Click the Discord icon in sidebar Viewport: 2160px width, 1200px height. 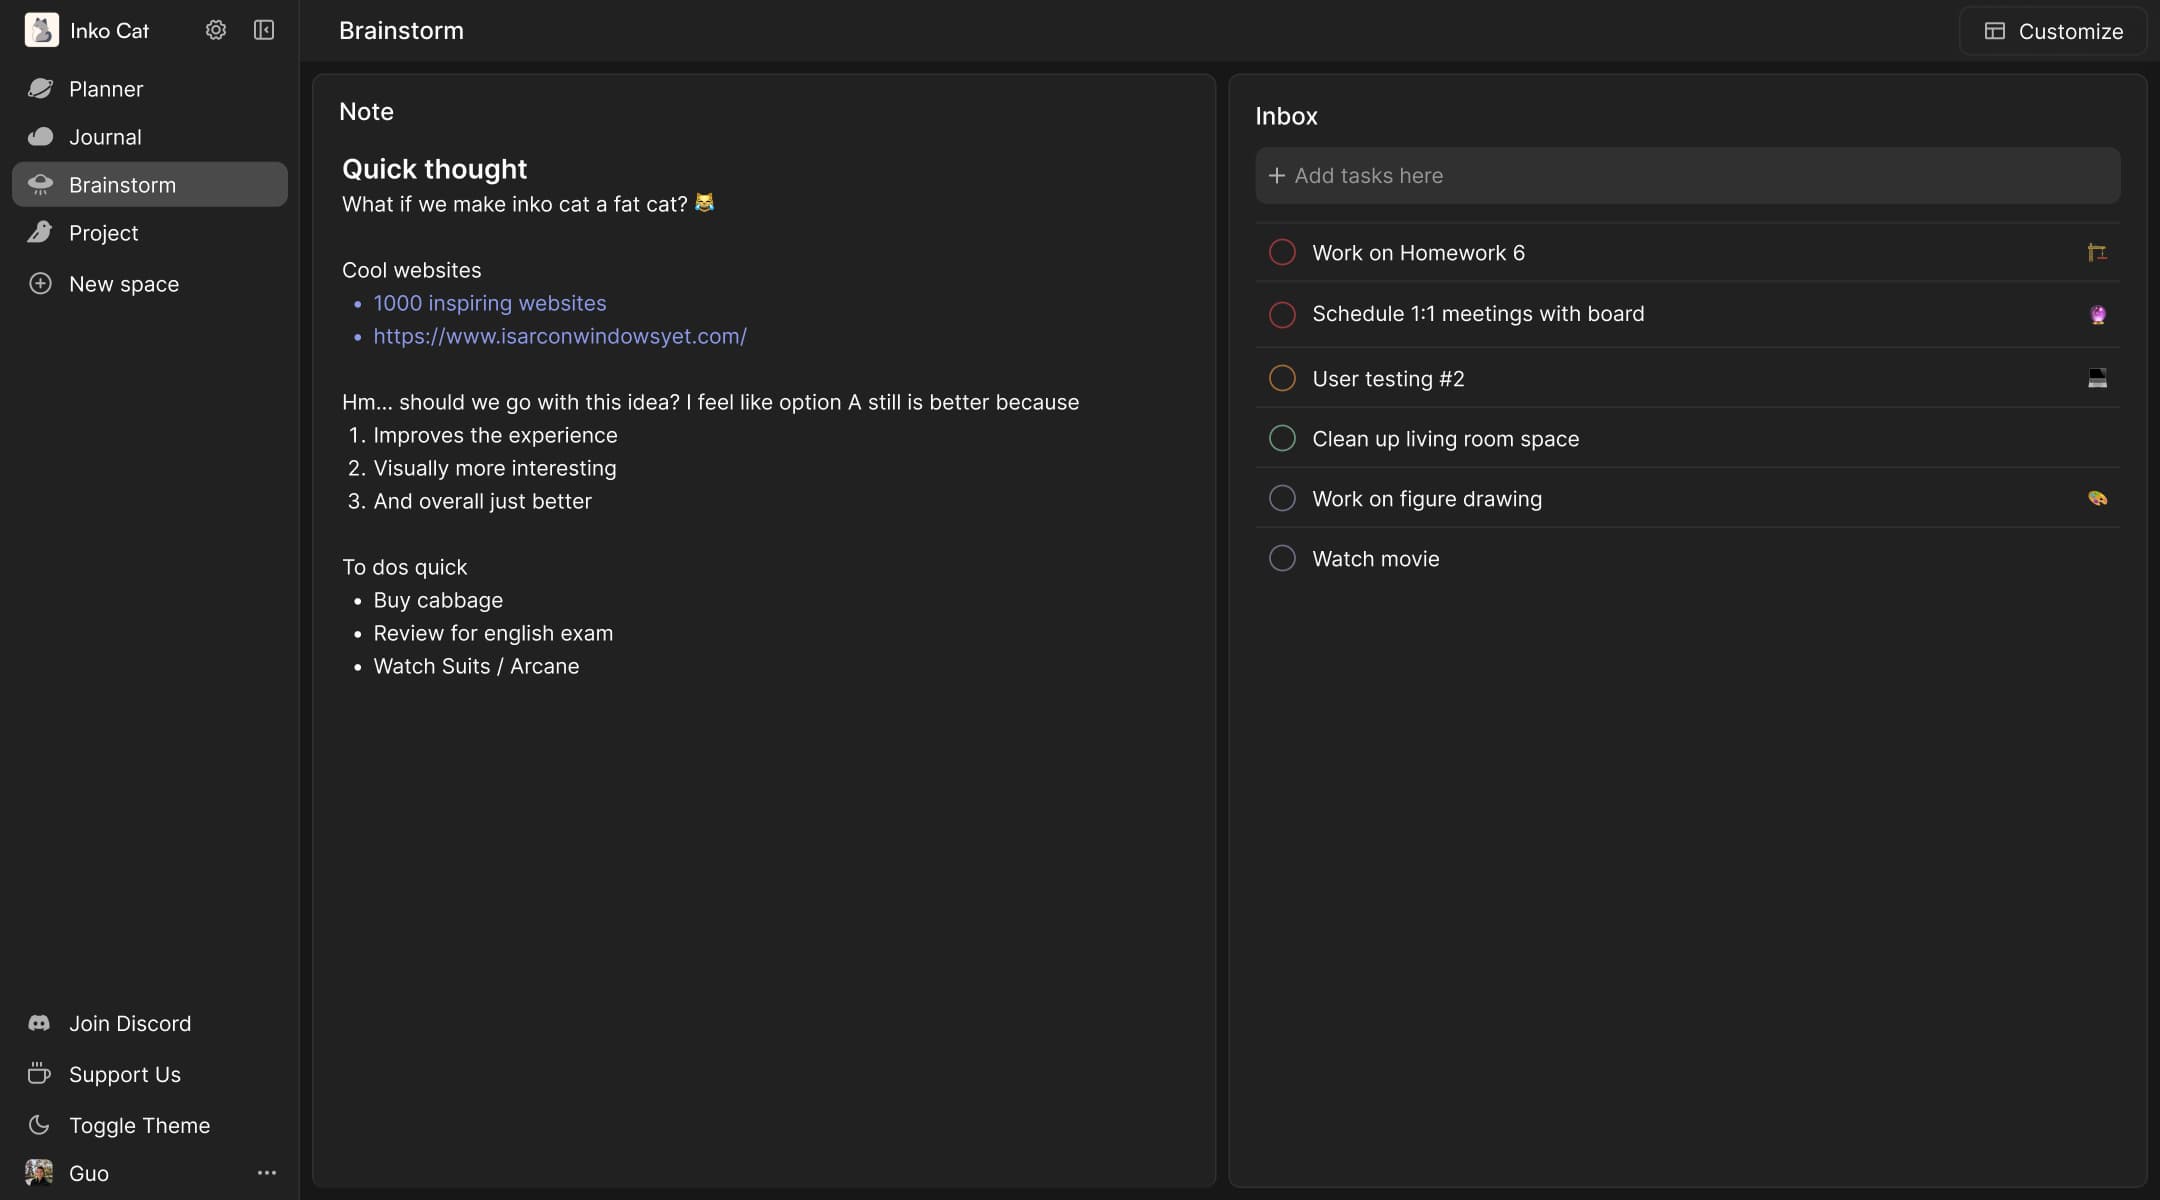pos(39,1023)
